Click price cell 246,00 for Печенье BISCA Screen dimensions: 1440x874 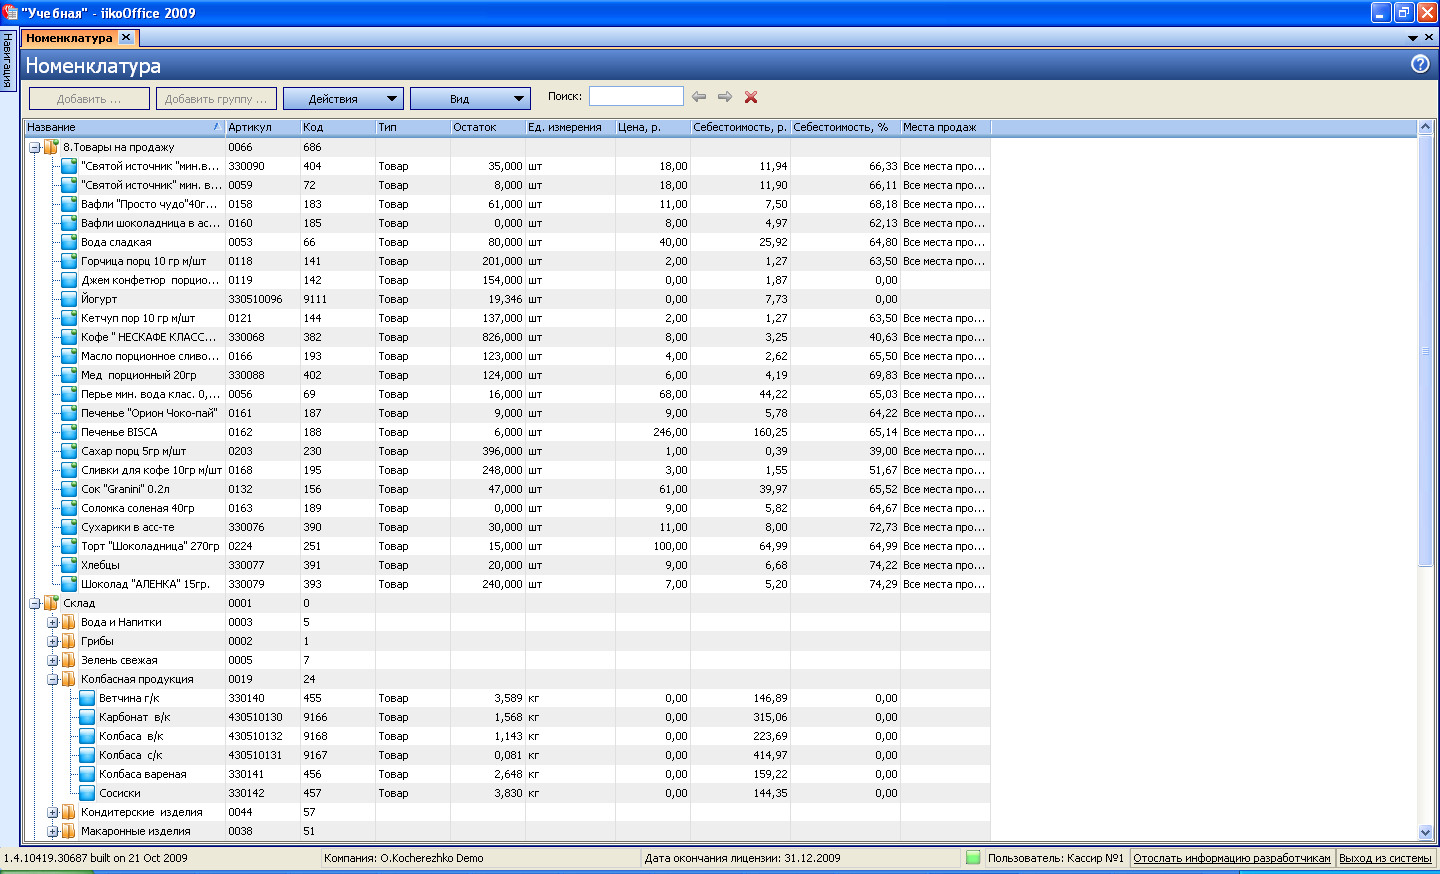pyautogui.click(x=652, y=432)
